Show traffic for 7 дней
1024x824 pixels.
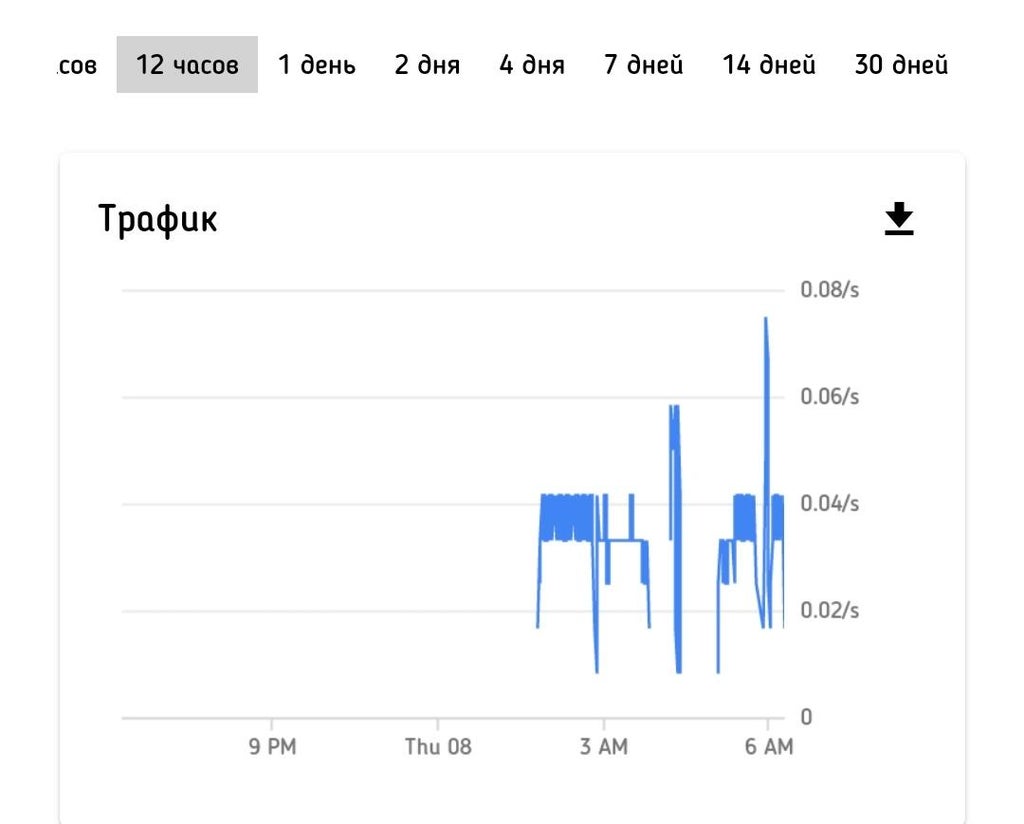pyautogui.click(x=644, y=65)
